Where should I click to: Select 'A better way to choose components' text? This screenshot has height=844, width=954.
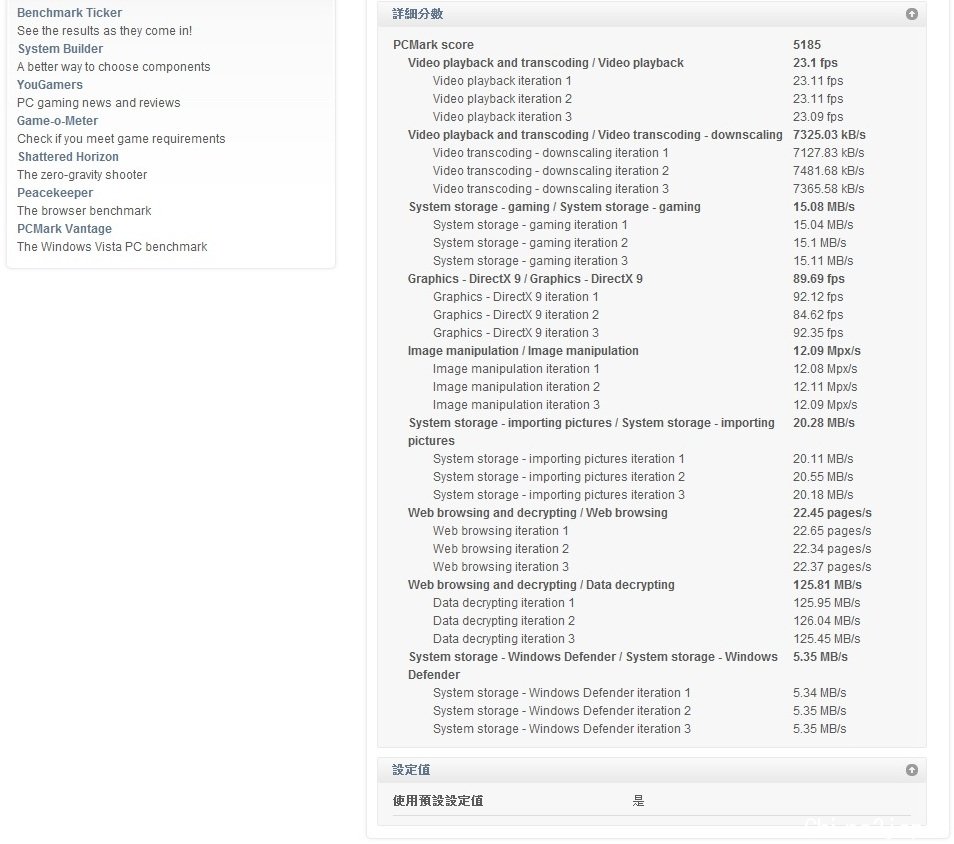(x=114, y=67)
